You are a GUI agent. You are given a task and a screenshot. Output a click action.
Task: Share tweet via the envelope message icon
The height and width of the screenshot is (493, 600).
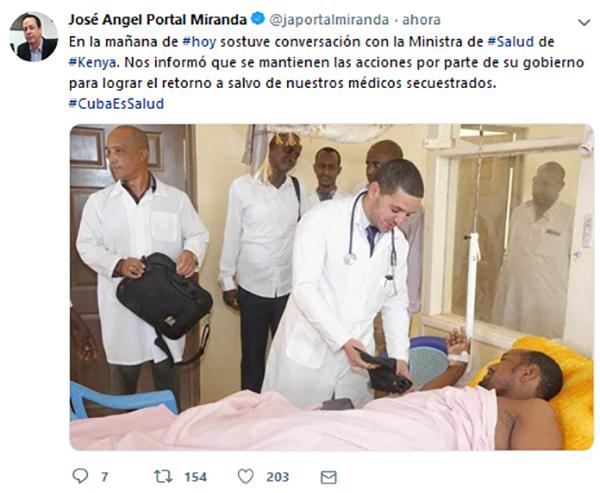[x=328, y=477]
